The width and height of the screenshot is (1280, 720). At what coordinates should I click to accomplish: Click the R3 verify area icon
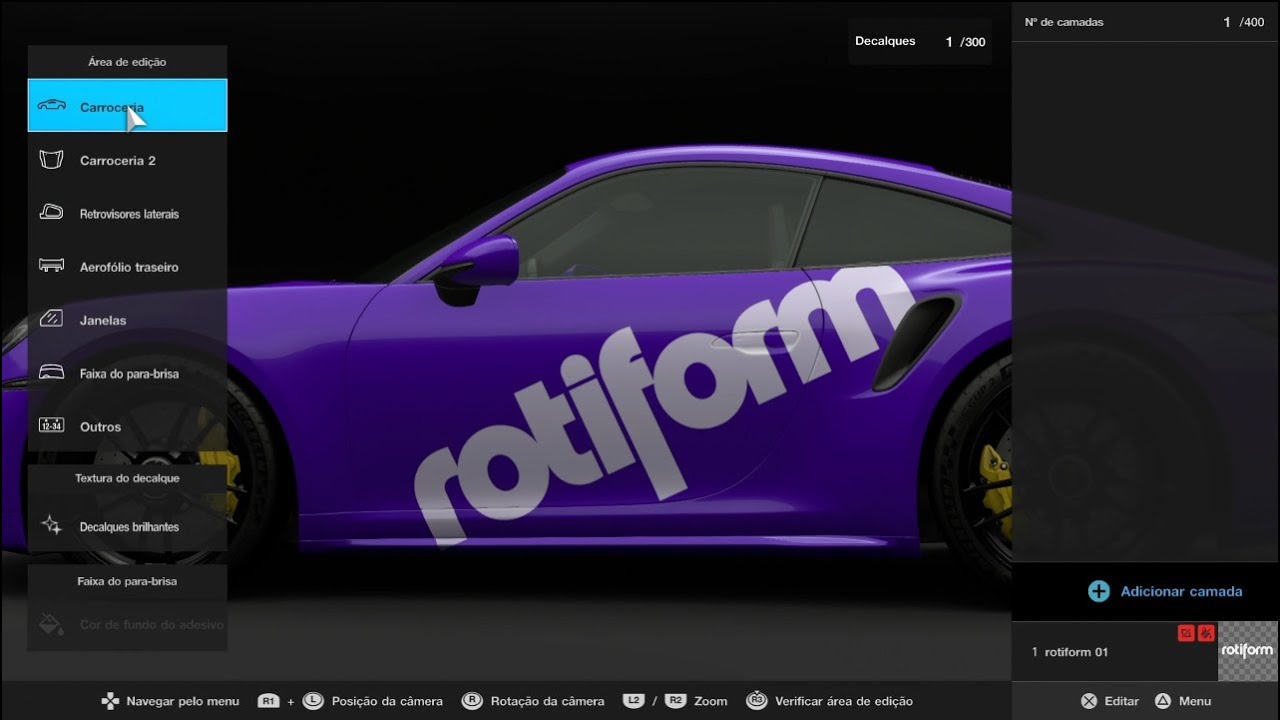coord(757,701)
